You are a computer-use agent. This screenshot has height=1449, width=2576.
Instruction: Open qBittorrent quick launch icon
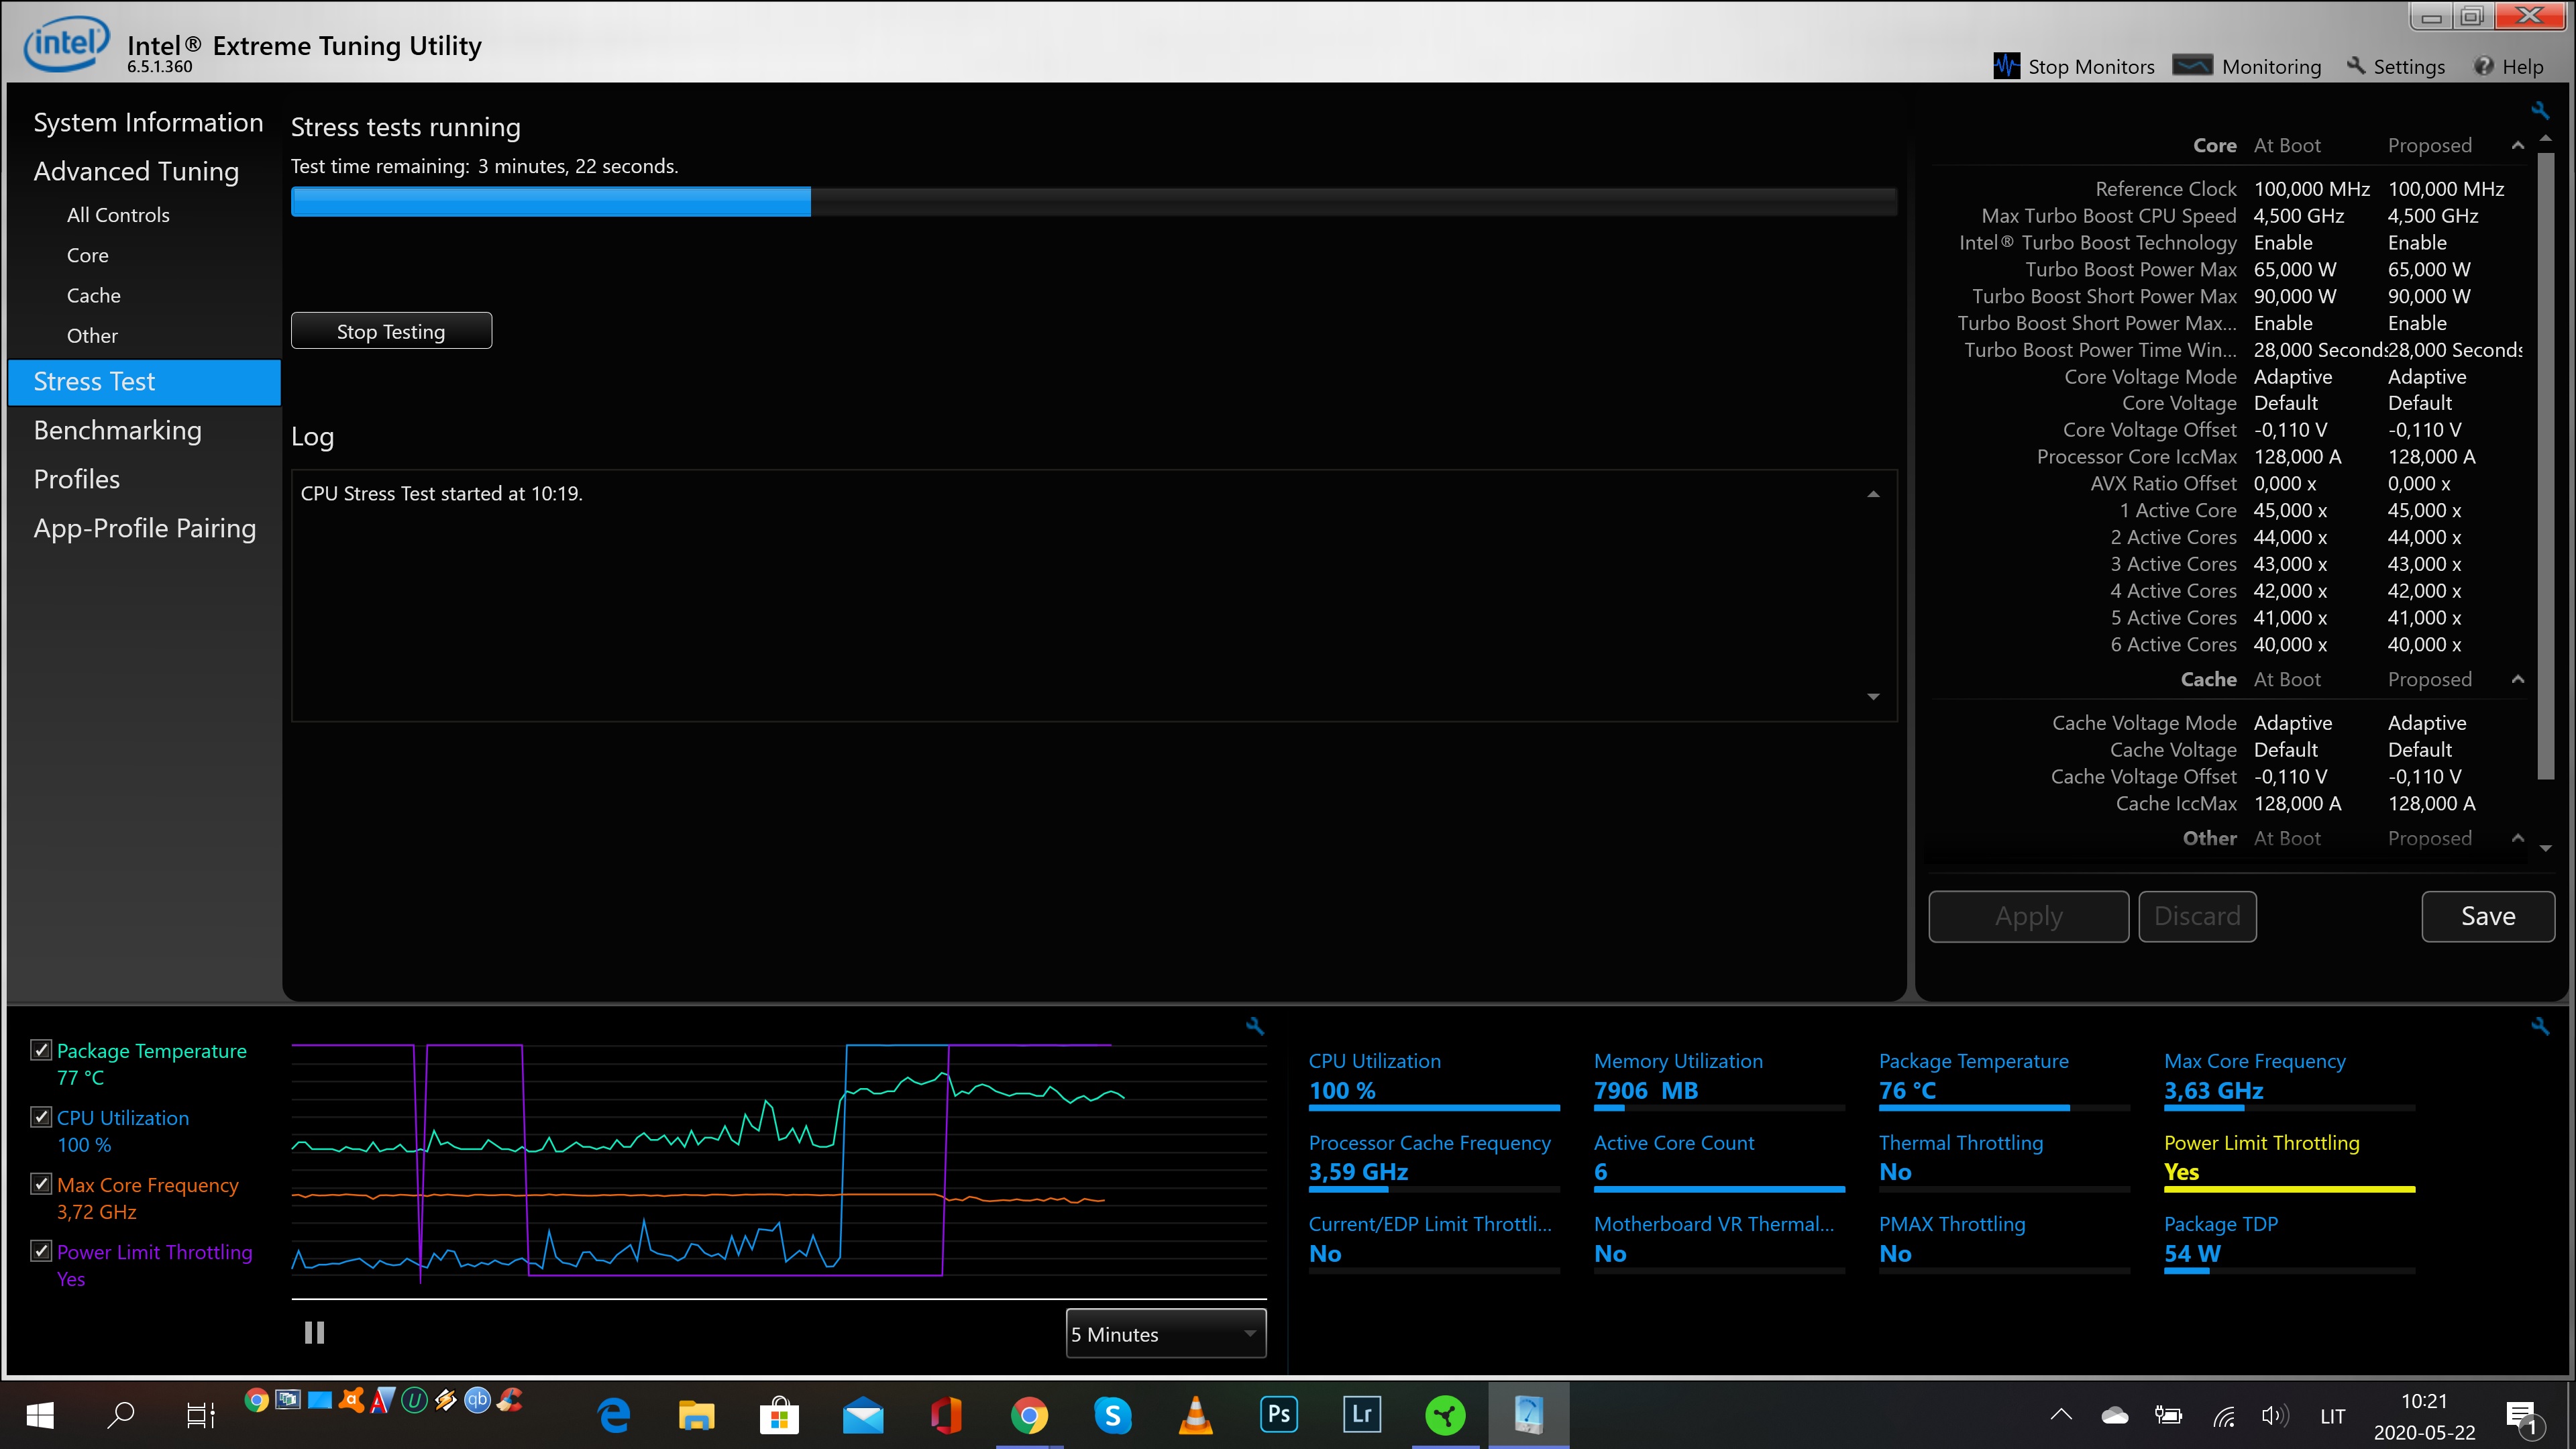point(478,1400)
